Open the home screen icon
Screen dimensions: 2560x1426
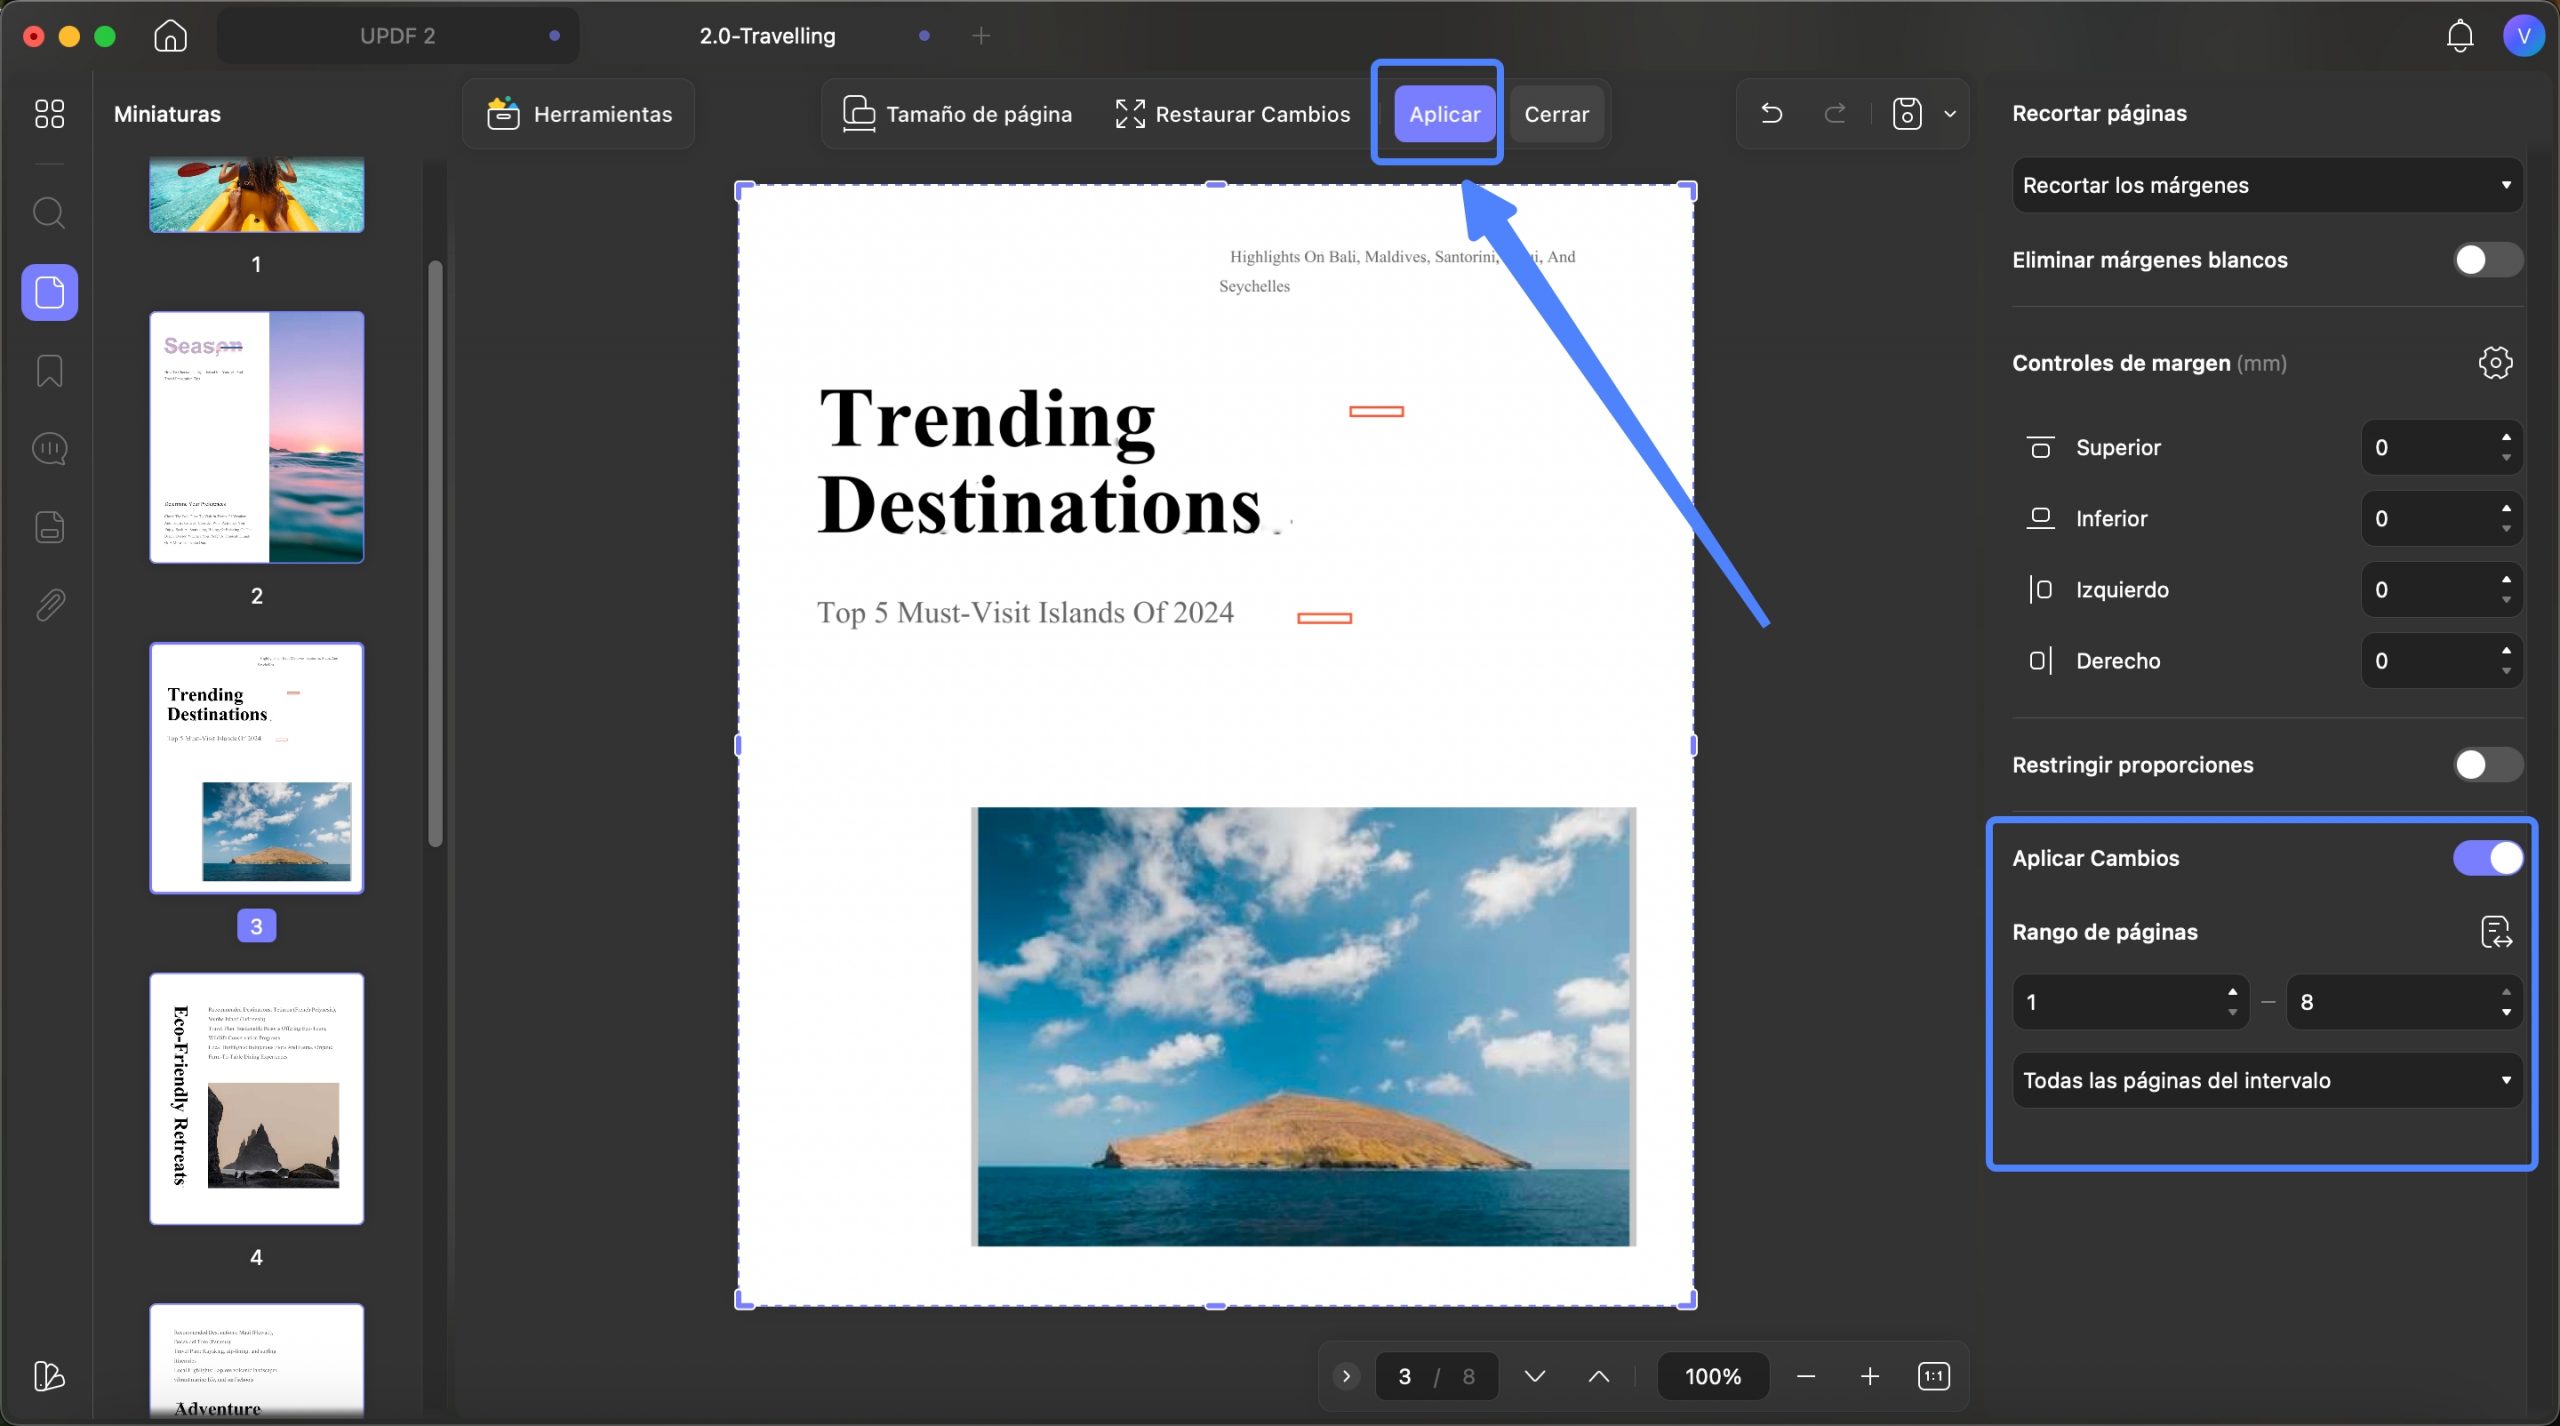(x=170, y=36)
